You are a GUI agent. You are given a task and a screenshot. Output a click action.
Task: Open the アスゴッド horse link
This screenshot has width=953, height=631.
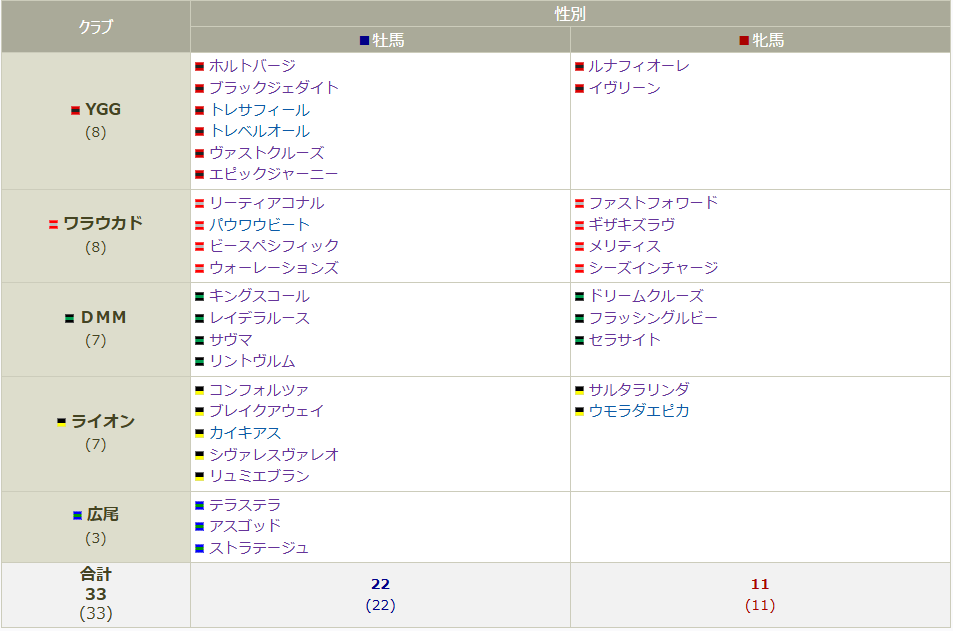pyautogui.click(x=245, y=526)
